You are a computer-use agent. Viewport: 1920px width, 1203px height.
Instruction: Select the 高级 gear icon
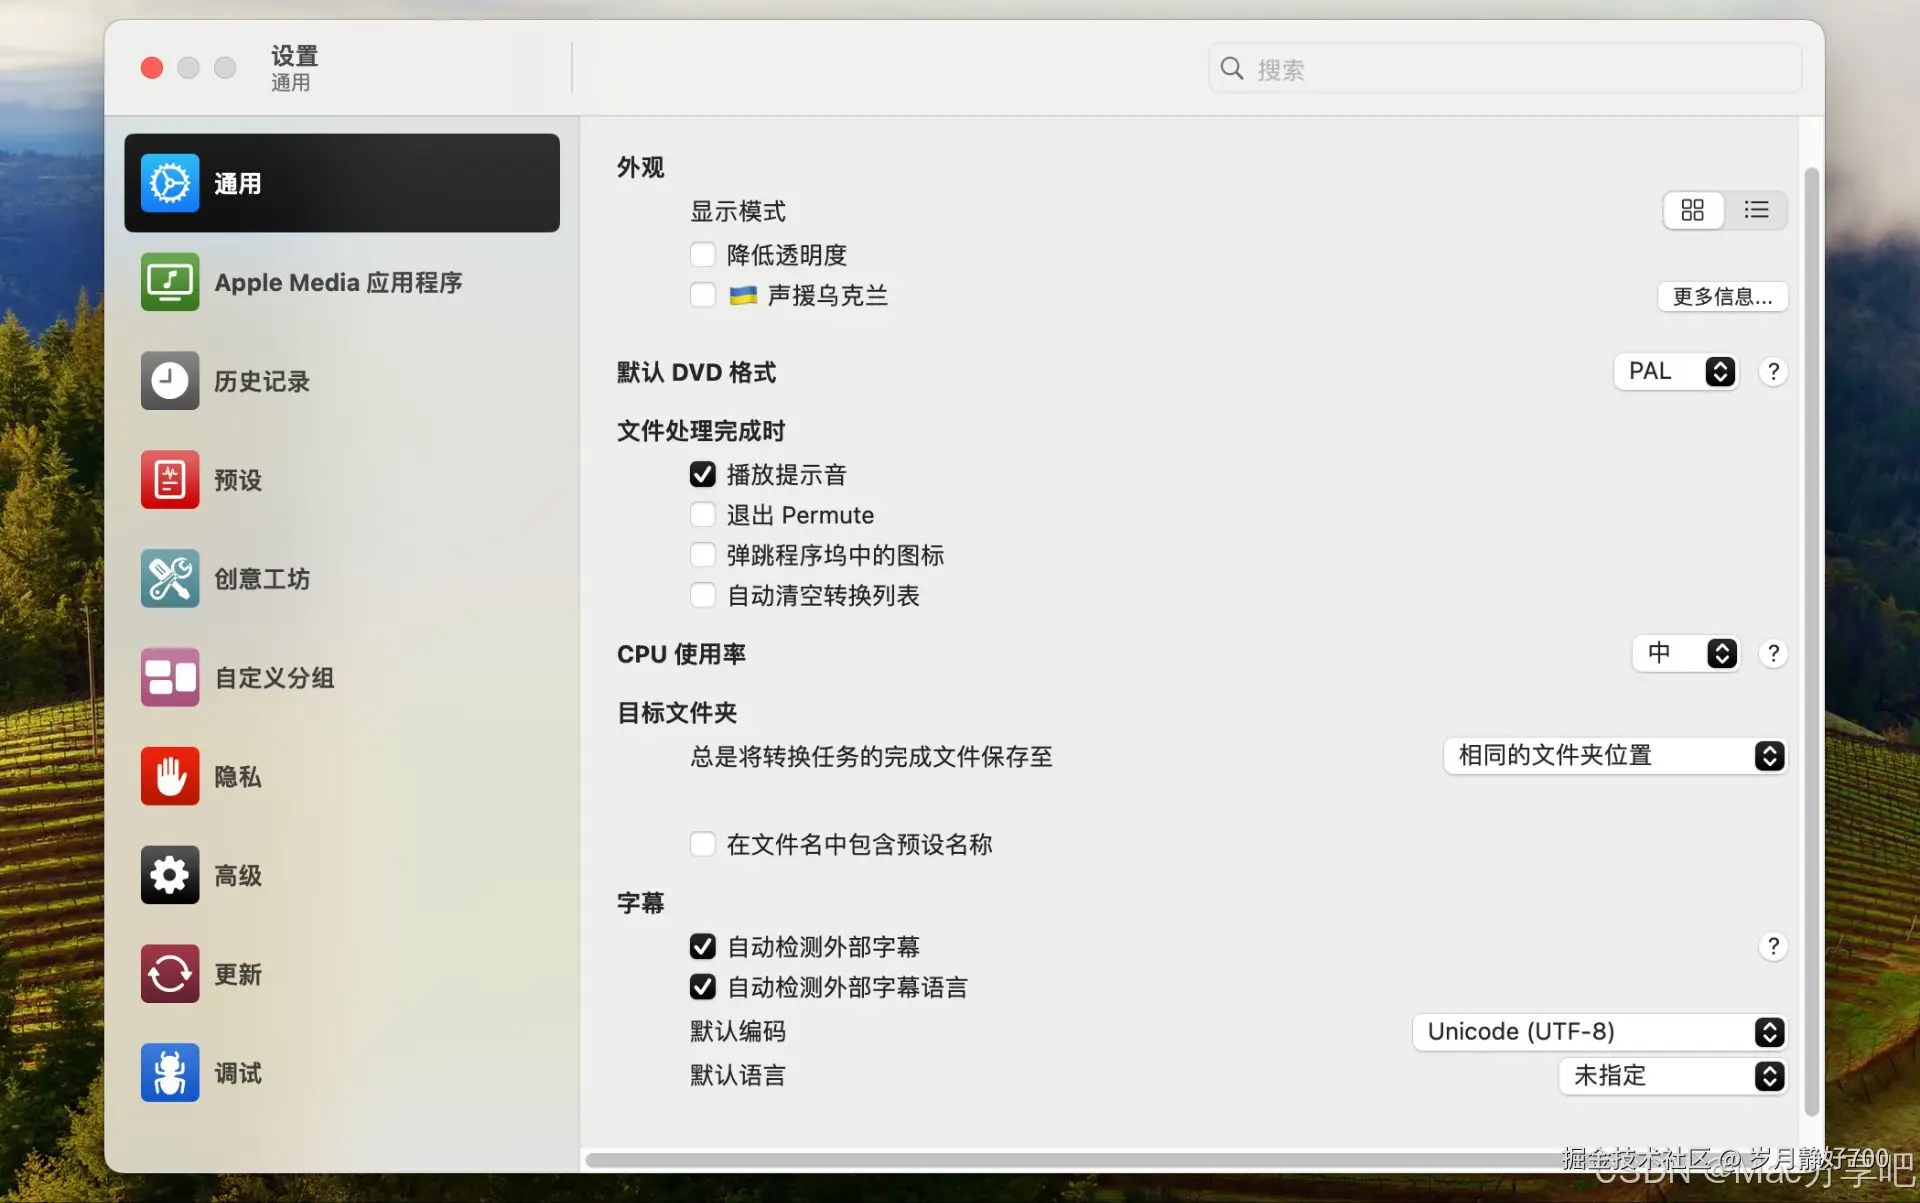coord(168,875)
